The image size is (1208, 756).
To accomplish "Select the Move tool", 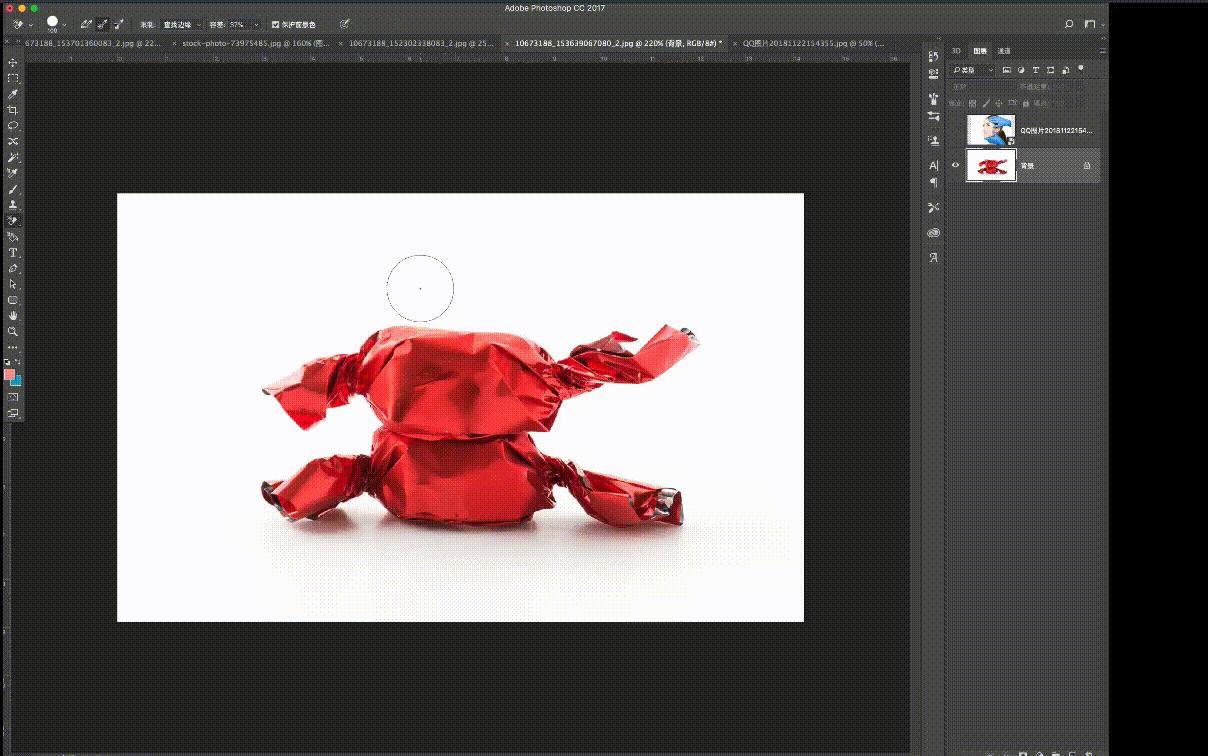I will (x=13, y=62).
